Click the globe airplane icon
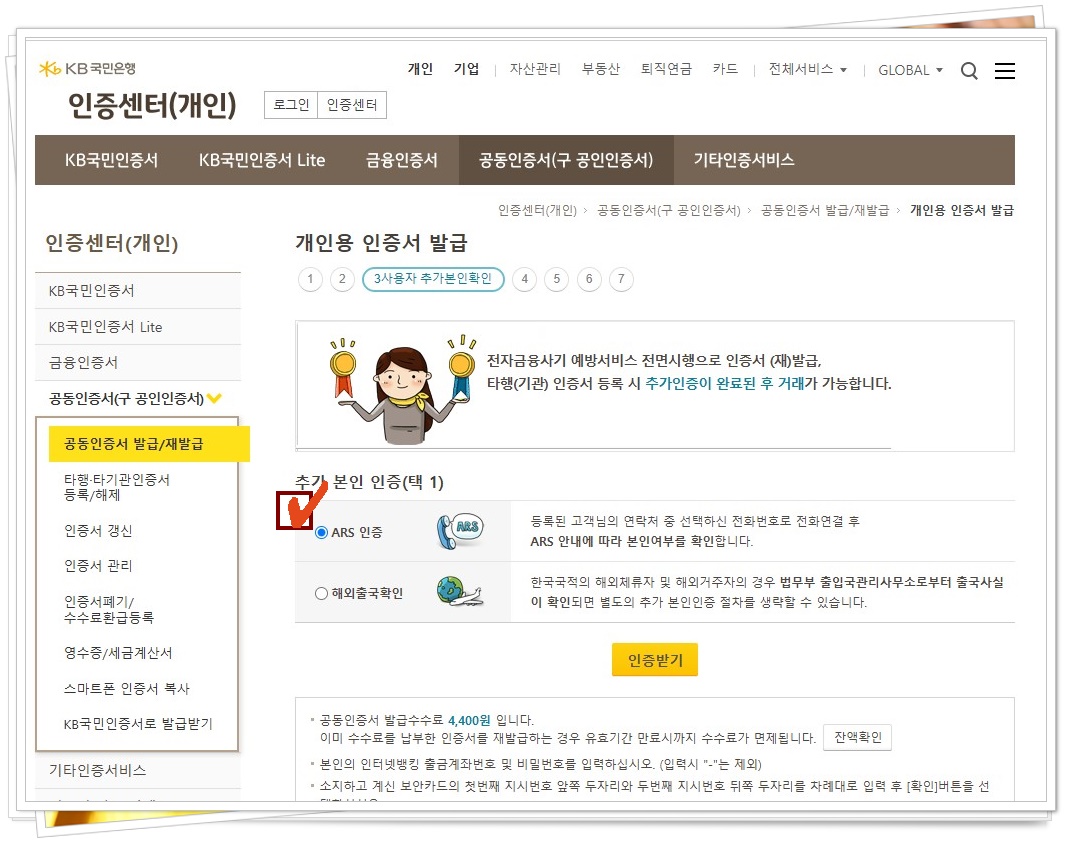This screenshot has width=1080, height=843. [459, 592]
